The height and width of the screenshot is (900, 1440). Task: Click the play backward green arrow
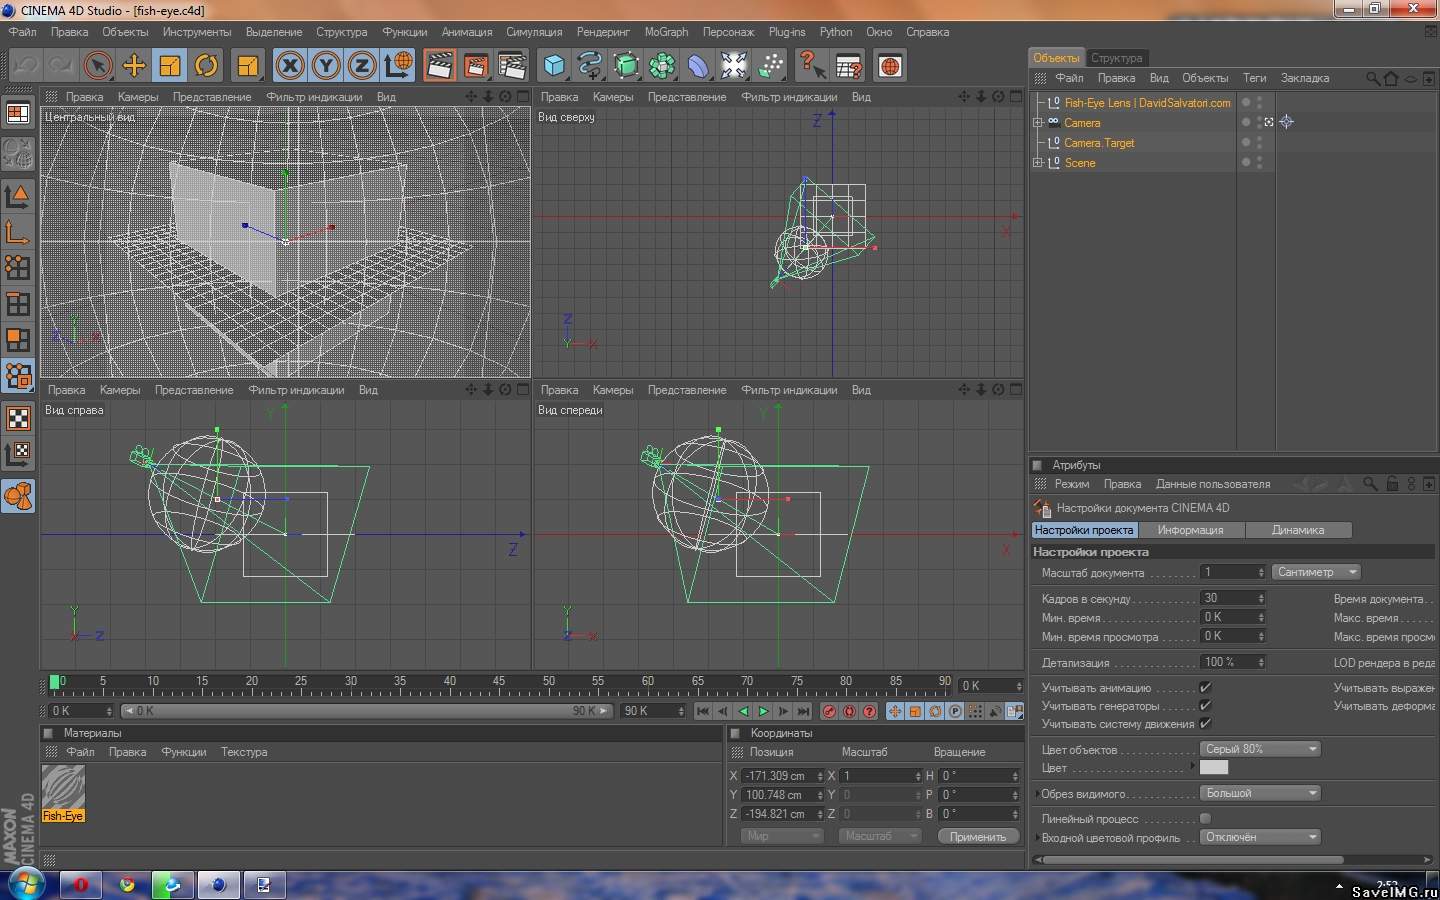743,711
